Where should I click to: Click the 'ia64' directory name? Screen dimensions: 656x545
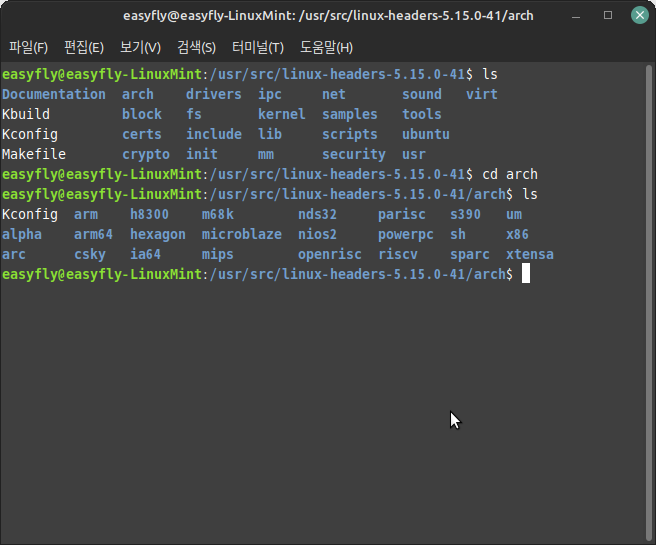(146, 254)
